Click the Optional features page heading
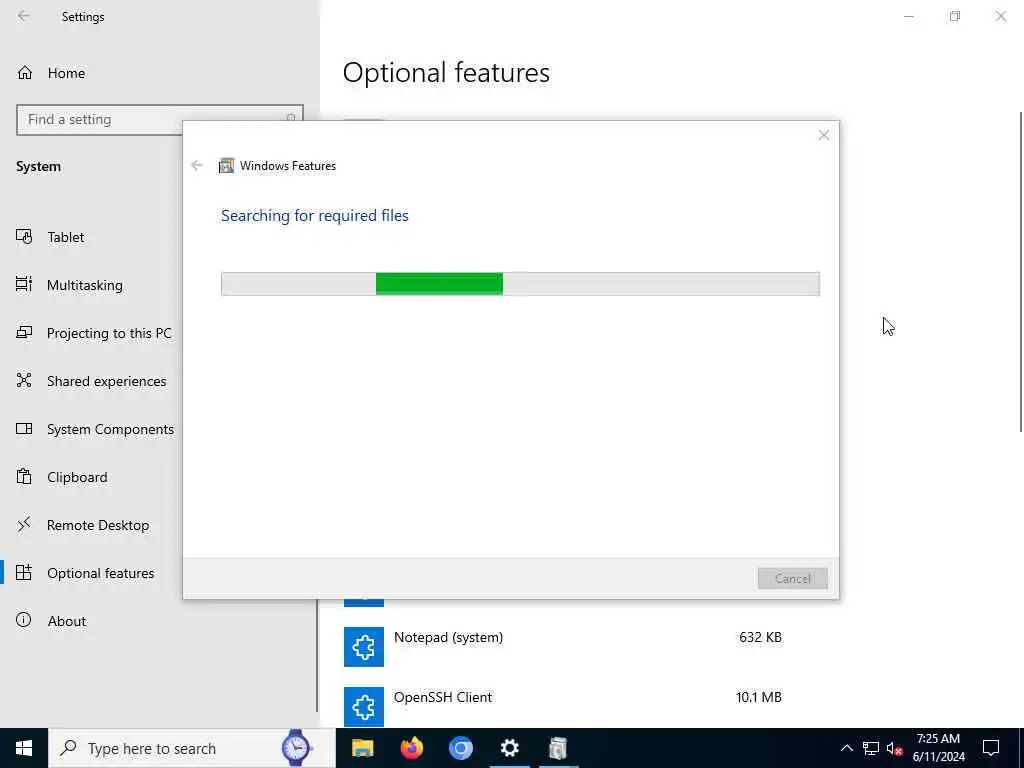 (446, 72)
